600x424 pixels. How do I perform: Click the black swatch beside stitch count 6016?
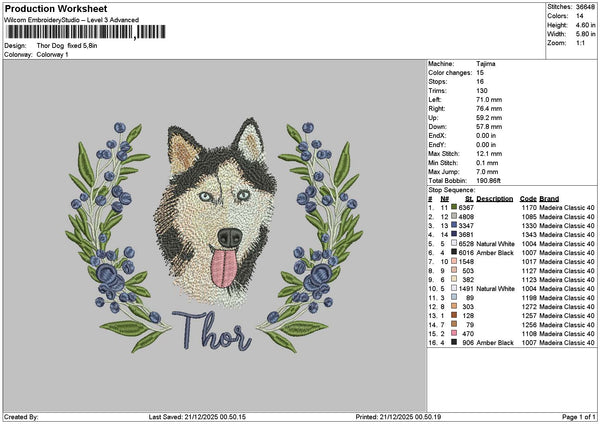tap(454, 252)
